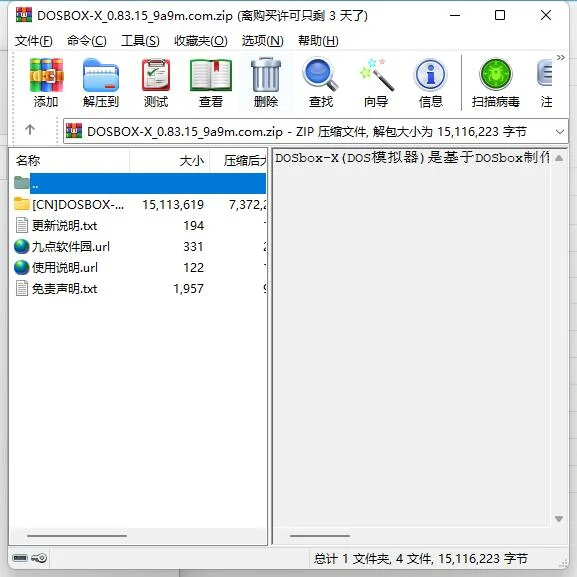Open the 查看 (View) book icon
577x577 pixels.
tap(211, 82)
